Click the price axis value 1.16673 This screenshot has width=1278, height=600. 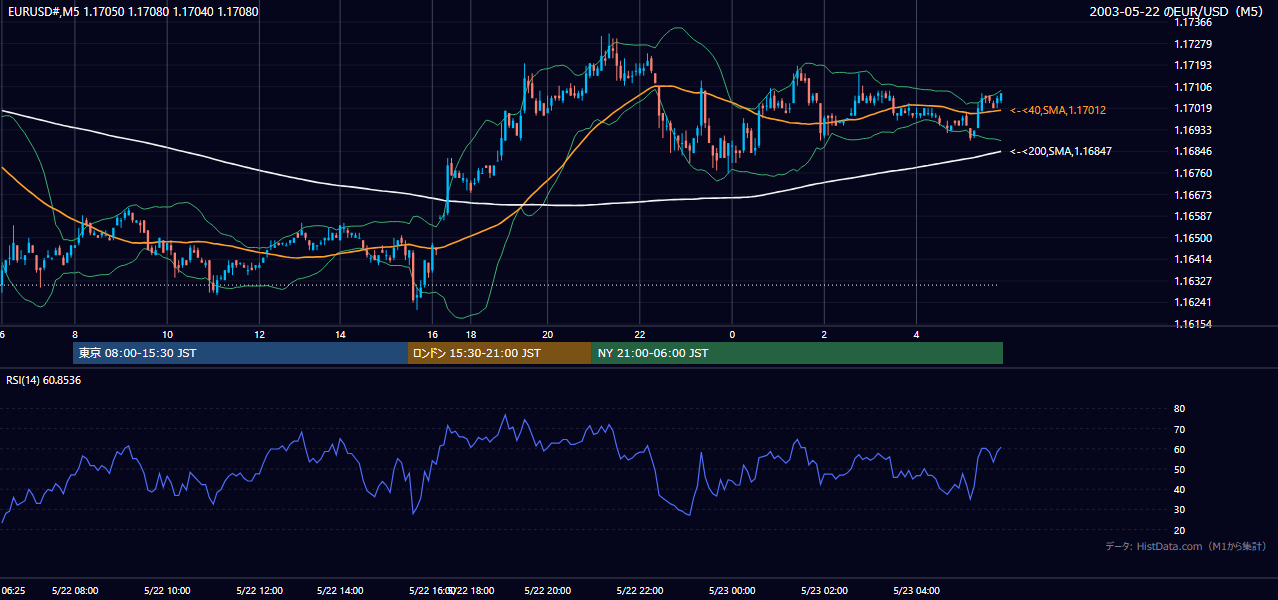1193,195
